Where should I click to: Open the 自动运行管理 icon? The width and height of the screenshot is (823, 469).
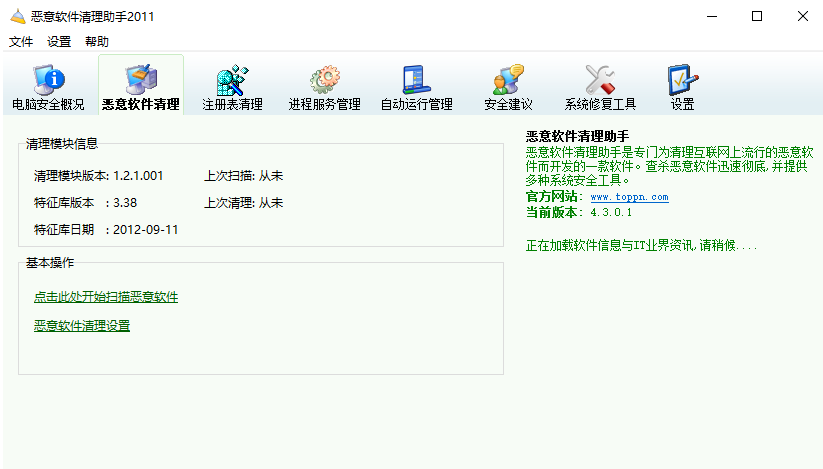417,80
